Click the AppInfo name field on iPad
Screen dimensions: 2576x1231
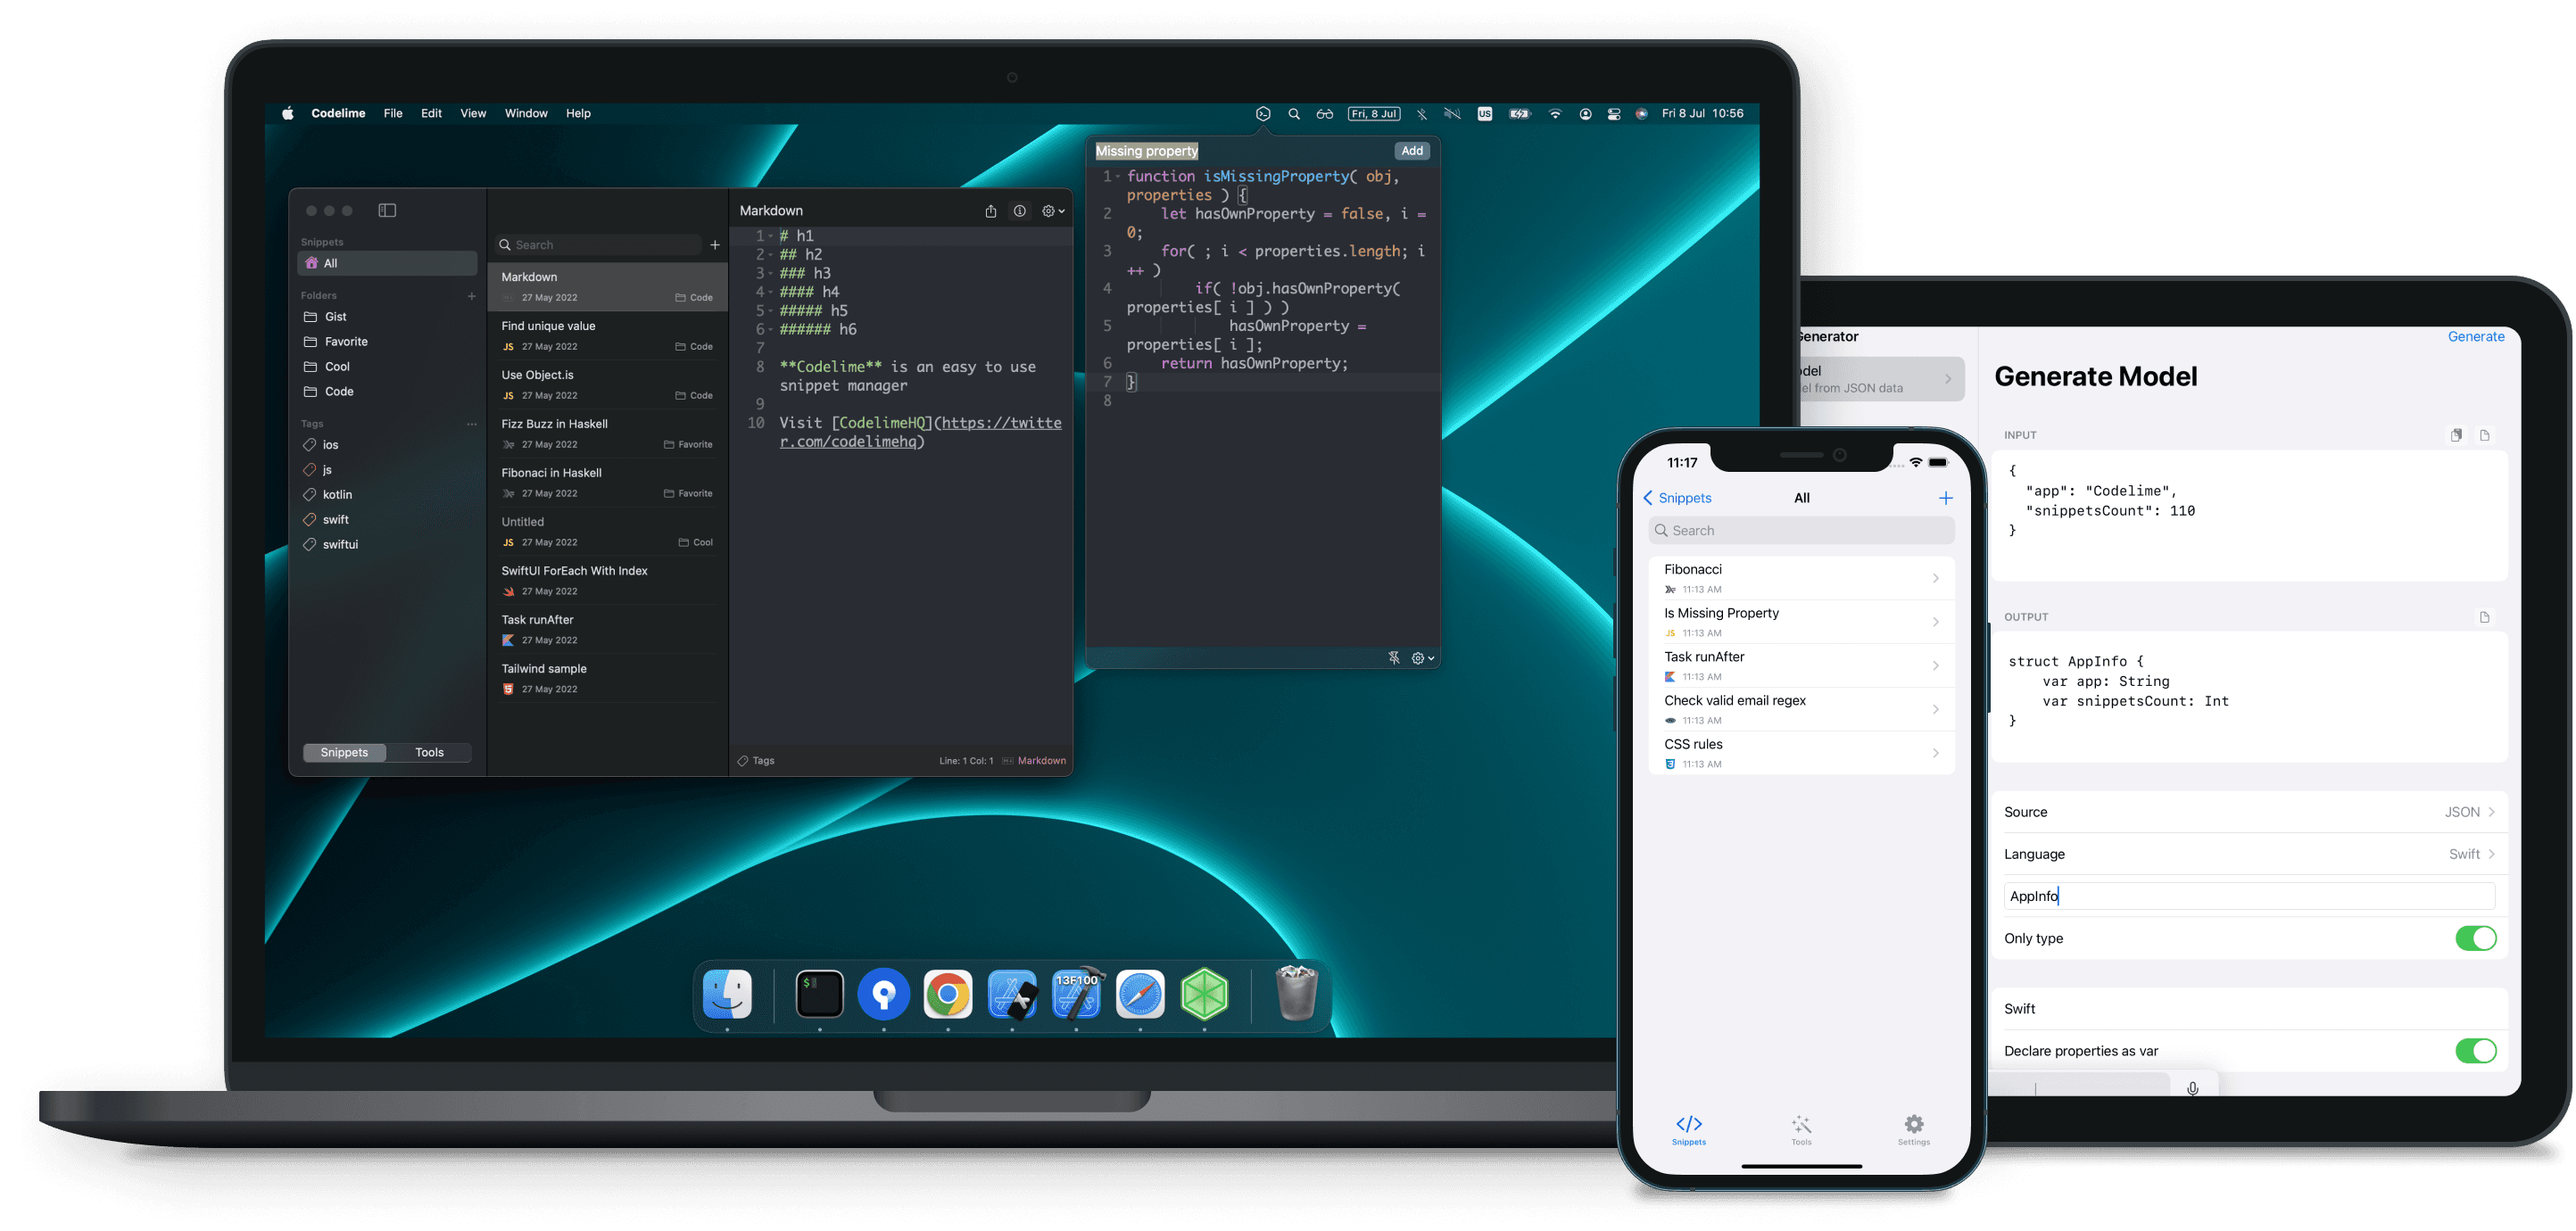(x=2249, y=896)
